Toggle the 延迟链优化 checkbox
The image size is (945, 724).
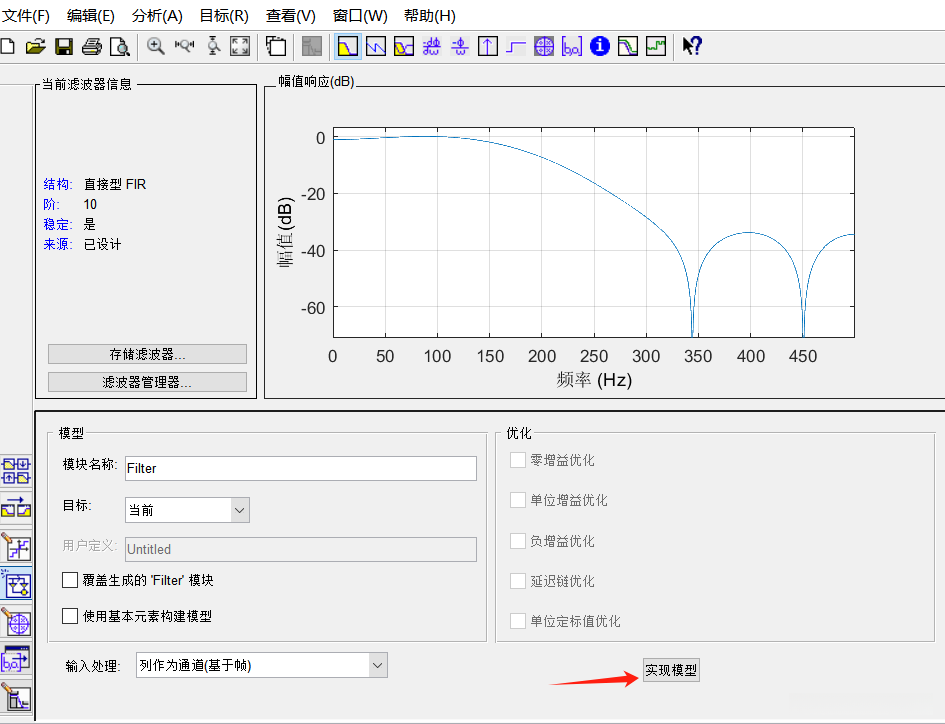pos(518,581)
